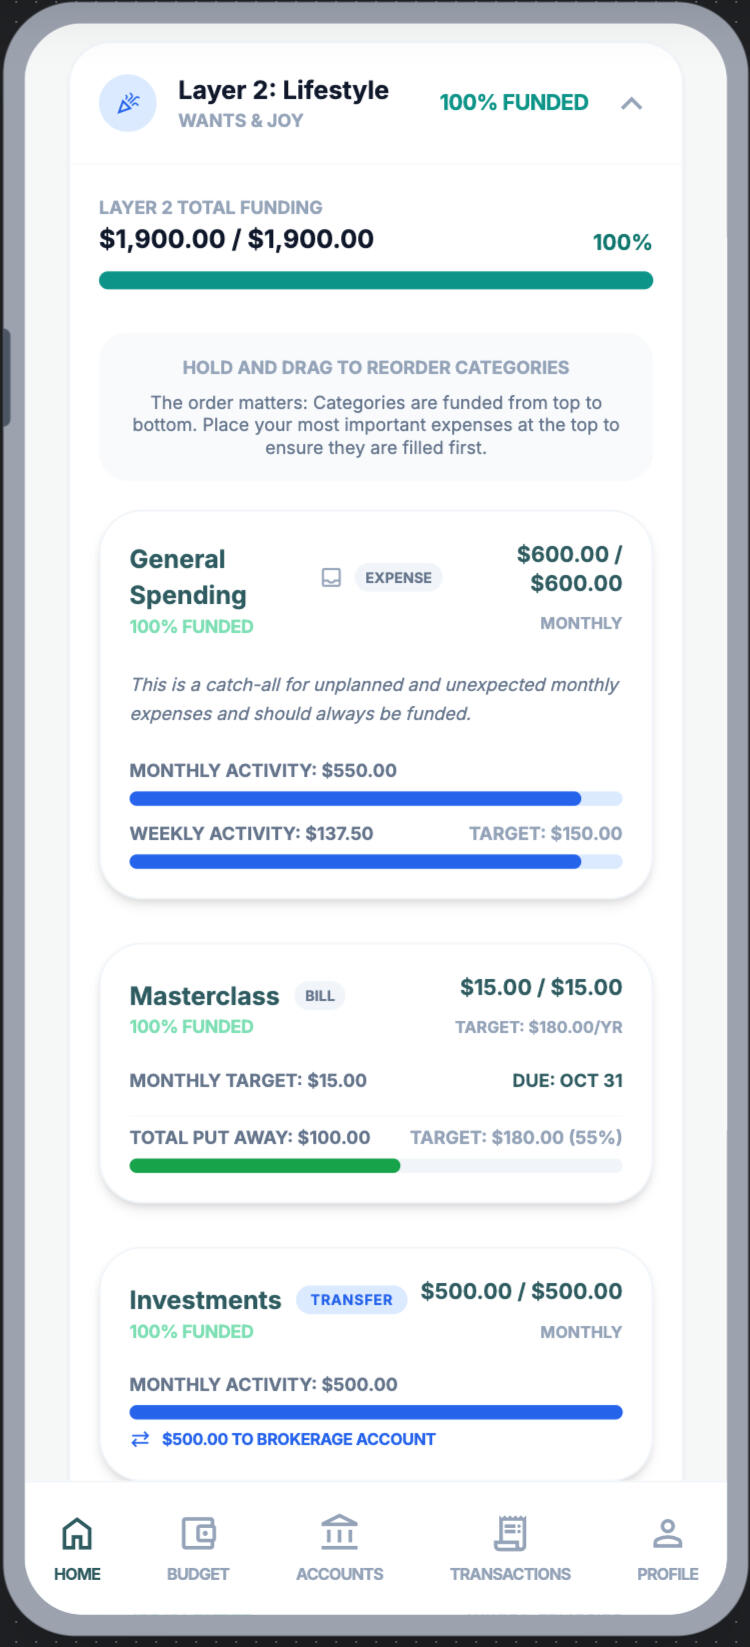Viewport: 750px width, 1647px height.
Task: Select the Investments category title
Action: click(205, 1300)
